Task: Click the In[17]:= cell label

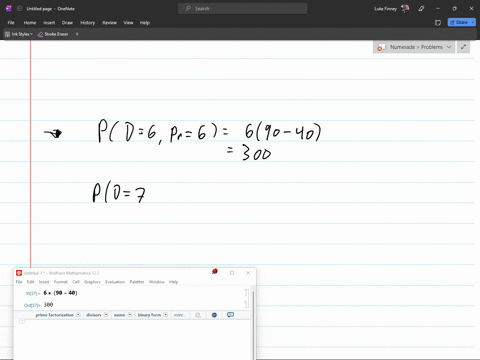Action: click(33, 293)
